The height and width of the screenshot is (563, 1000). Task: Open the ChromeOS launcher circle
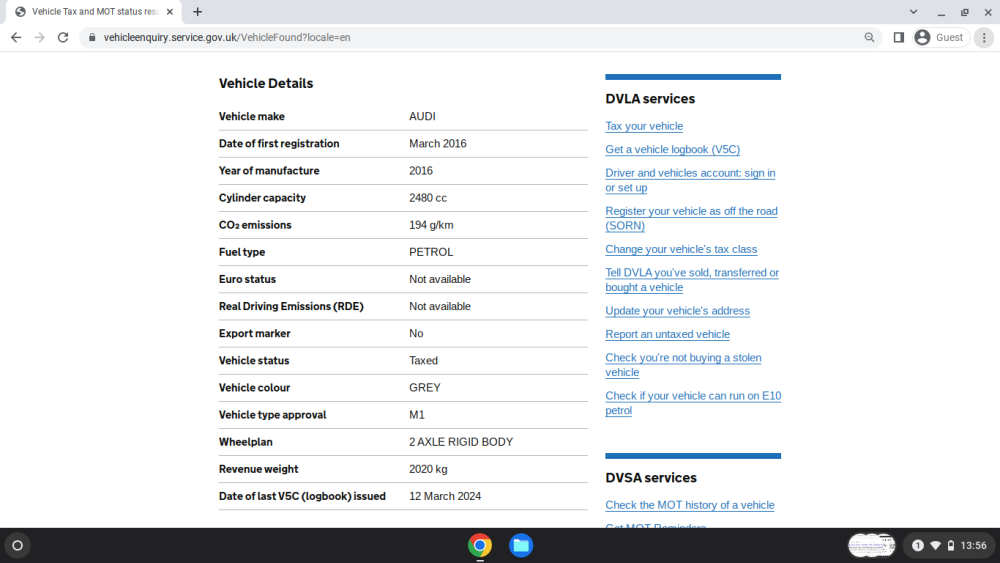[18, 546]
